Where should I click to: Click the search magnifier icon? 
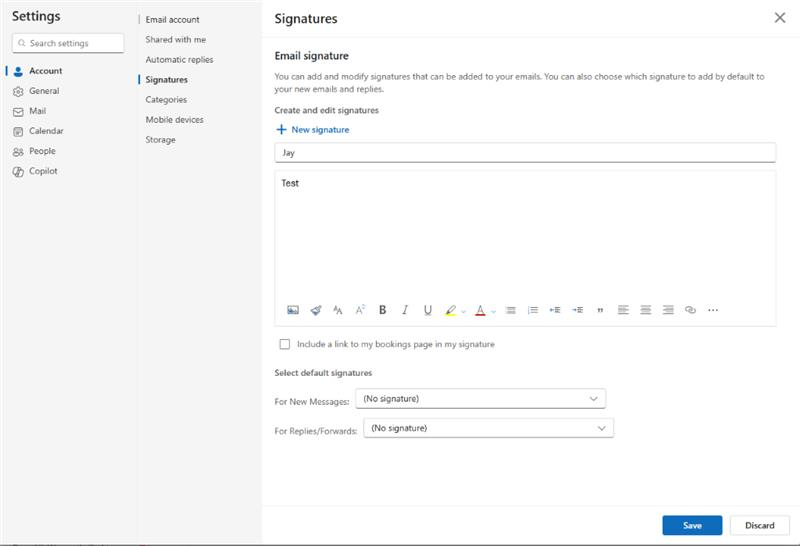pos(21,43)
